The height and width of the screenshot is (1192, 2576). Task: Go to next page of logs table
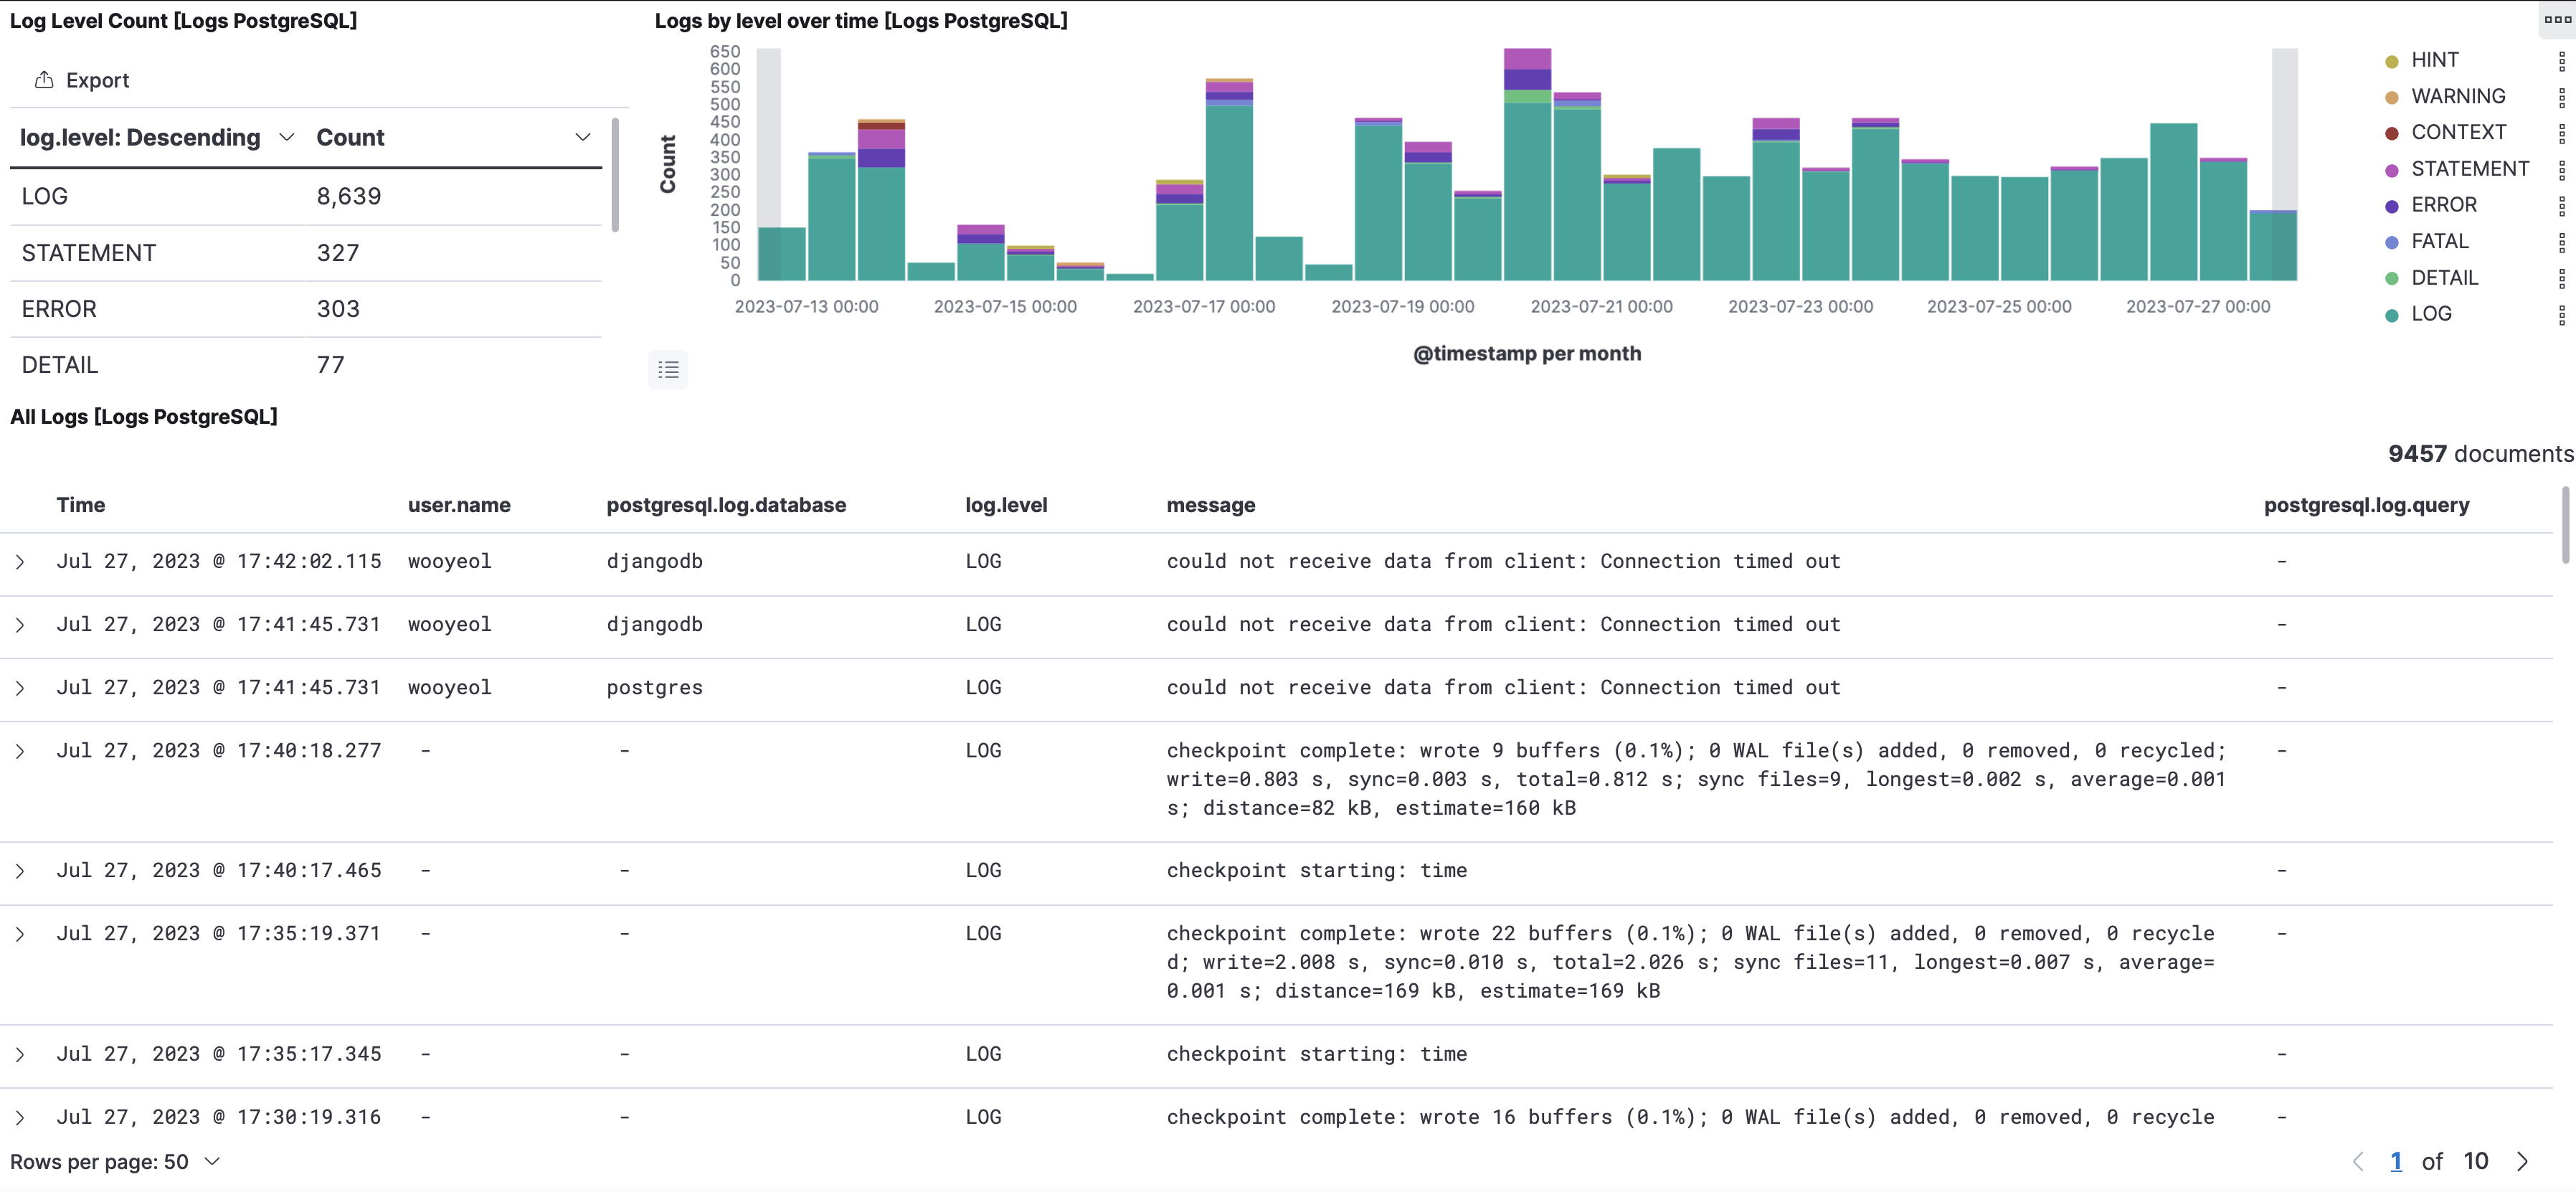2522,1161
